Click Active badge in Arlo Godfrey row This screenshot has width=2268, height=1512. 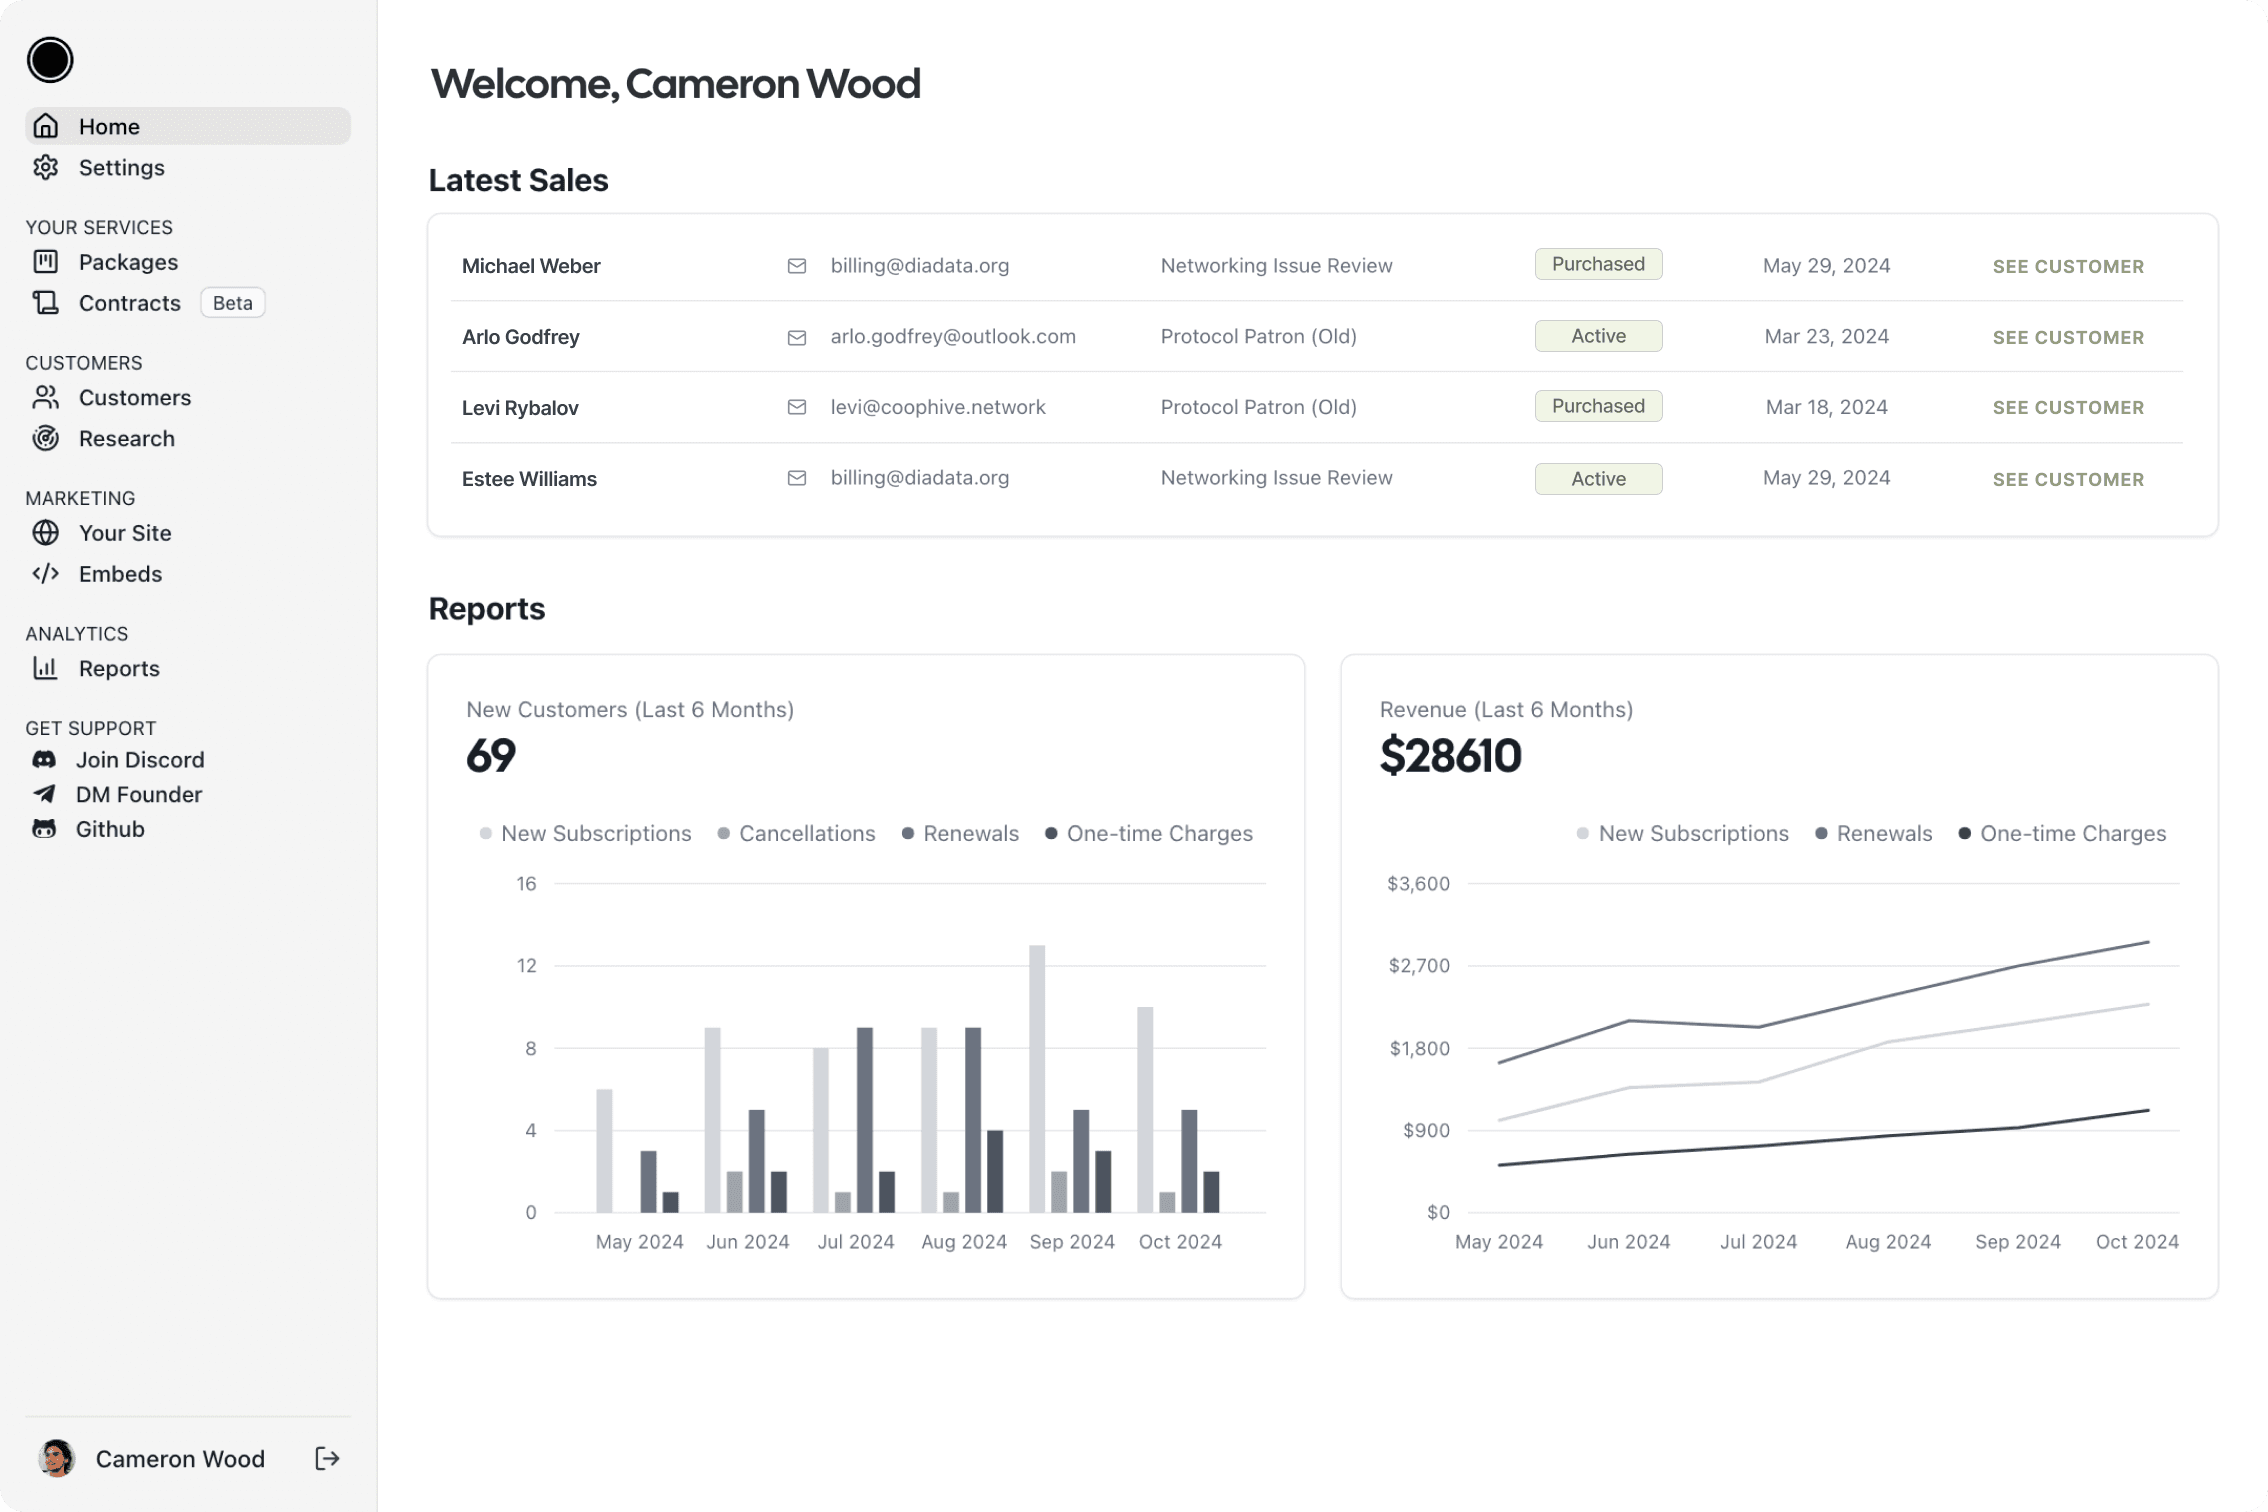(x=1598, y=336)
